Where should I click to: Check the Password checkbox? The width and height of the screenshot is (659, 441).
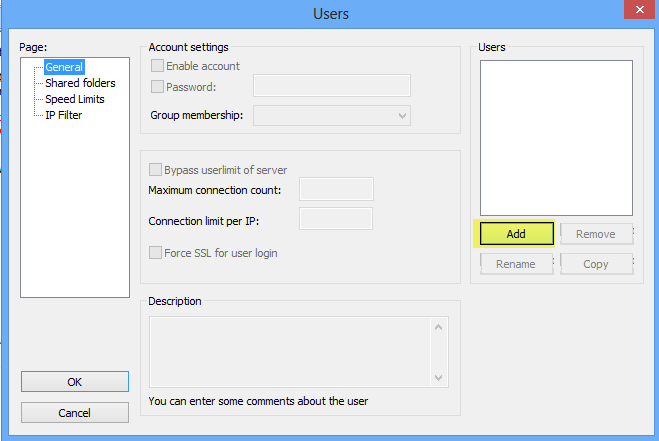pyautogui.click(x=157, y=87)
